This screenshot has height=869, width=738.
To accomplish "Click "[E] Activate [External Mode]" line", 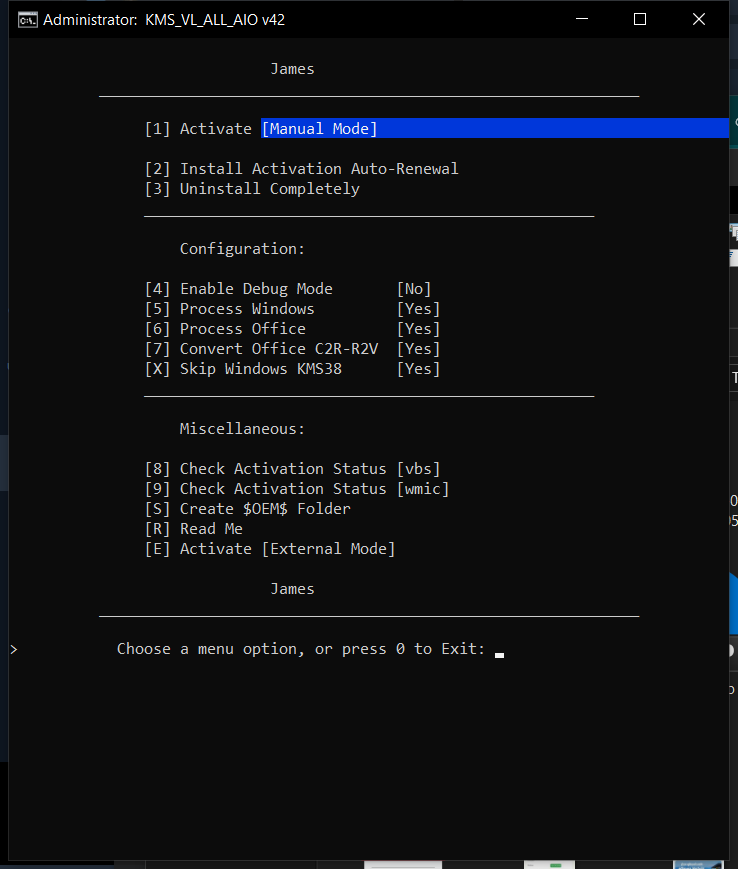I will pyautogui.click(x=270, y=549).
